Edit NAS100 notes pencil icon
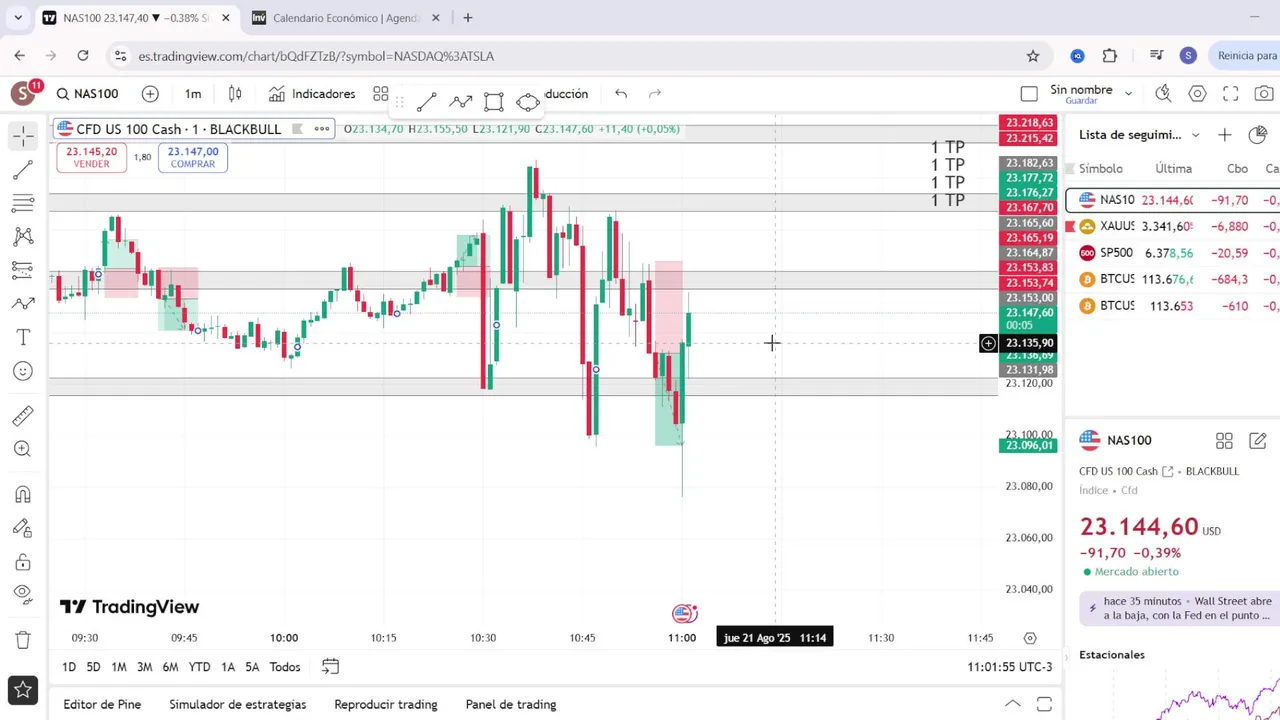1280x720 pixels. point(1258,440)
